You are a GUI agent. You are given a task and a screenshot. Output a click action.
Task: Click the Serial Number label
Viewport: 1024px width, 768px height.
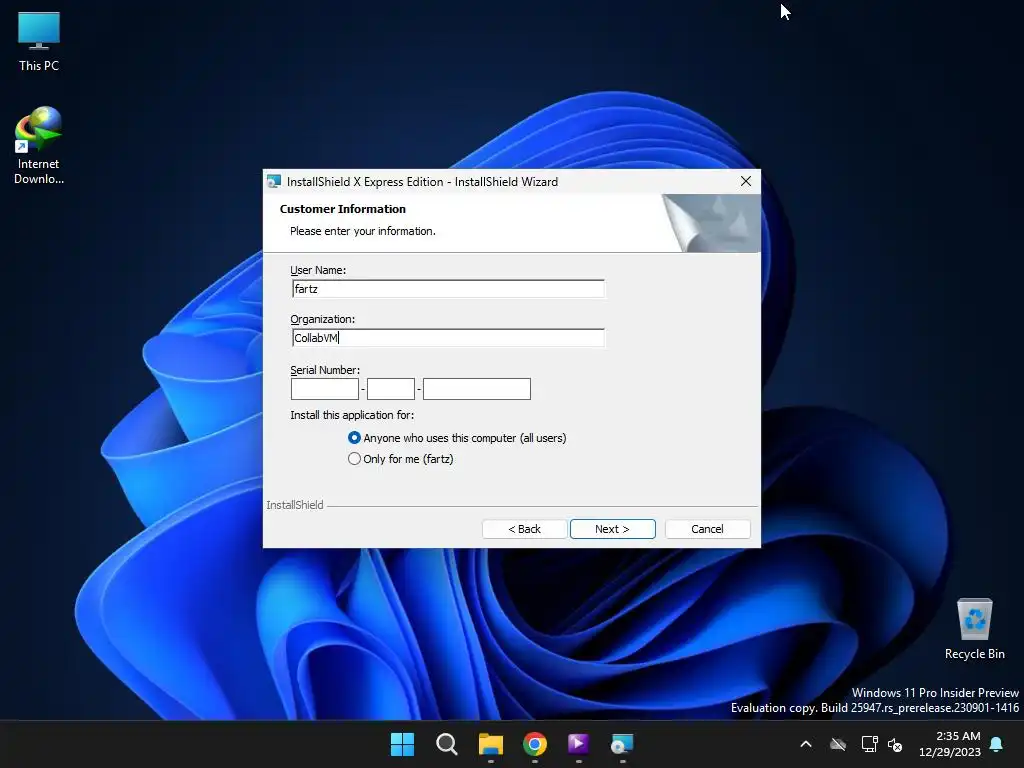325,370
